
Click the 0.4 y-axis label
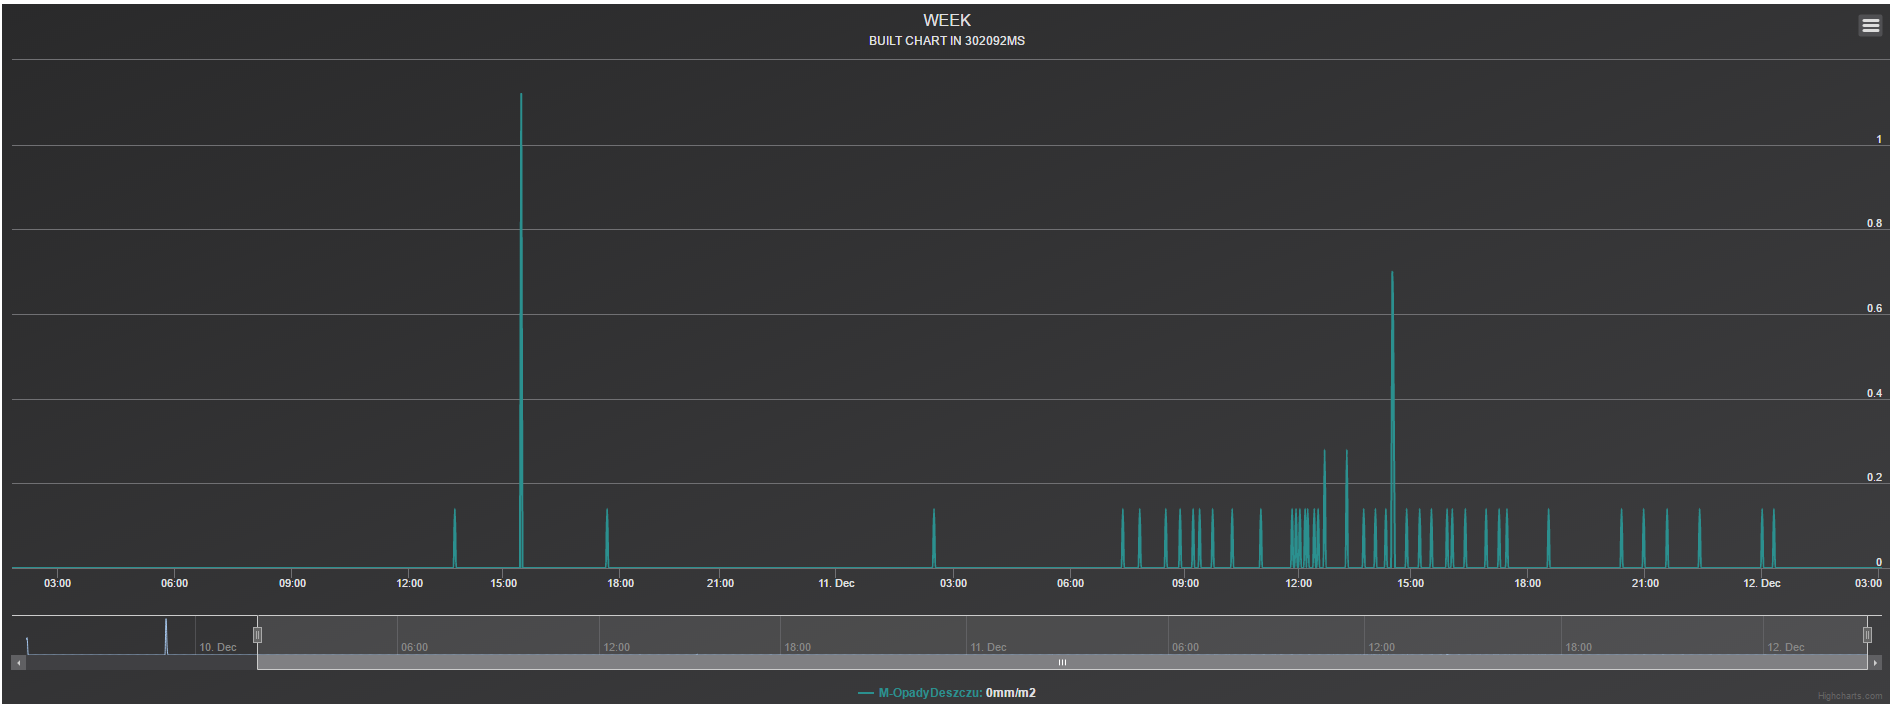pyautogui.click(x=1874, y=393)
